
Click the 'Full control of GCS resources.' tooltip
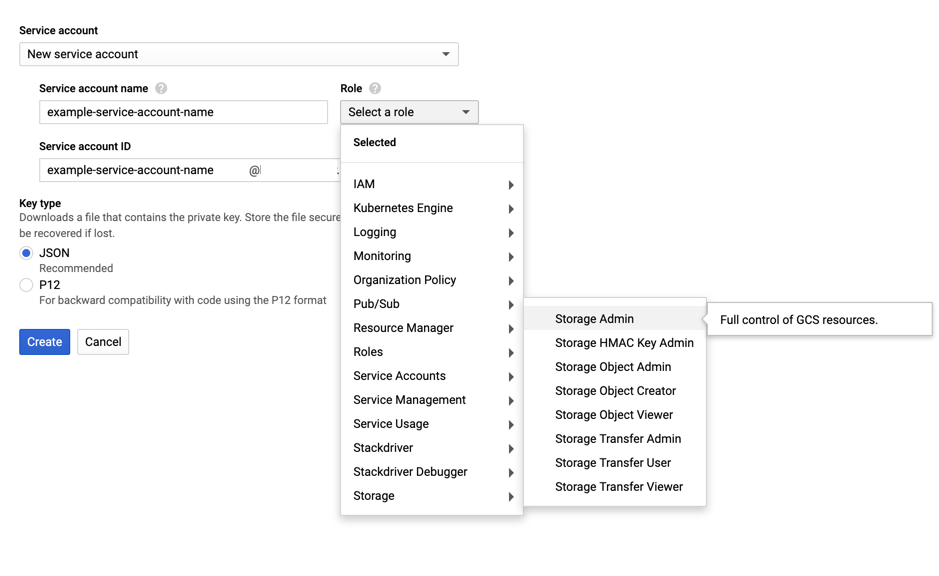coord(820,320)
